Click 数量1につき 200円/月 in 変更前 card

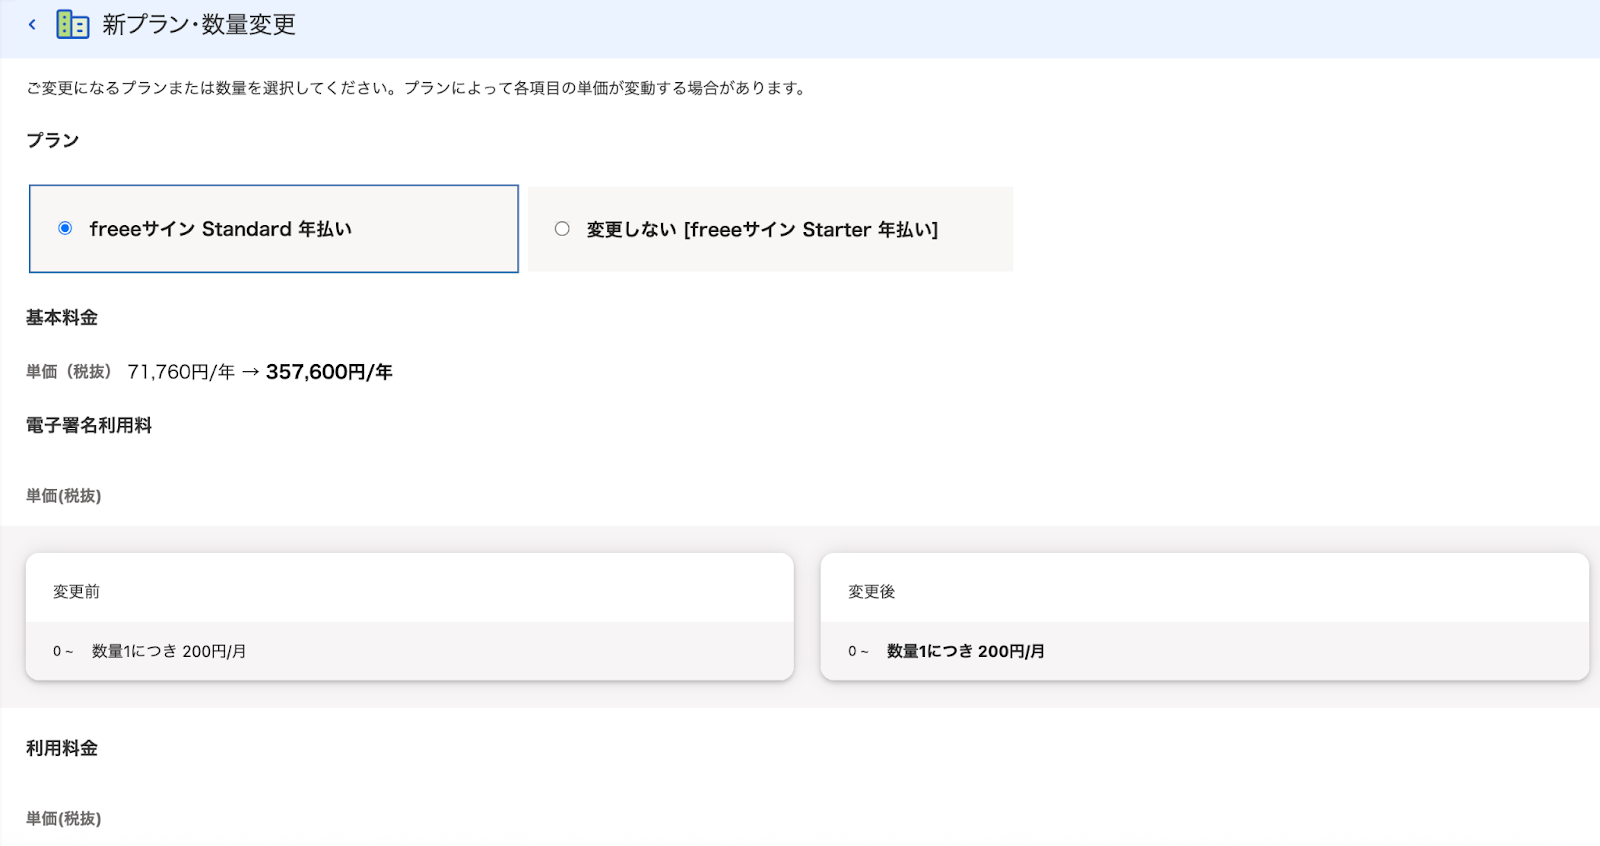[169, 651]
